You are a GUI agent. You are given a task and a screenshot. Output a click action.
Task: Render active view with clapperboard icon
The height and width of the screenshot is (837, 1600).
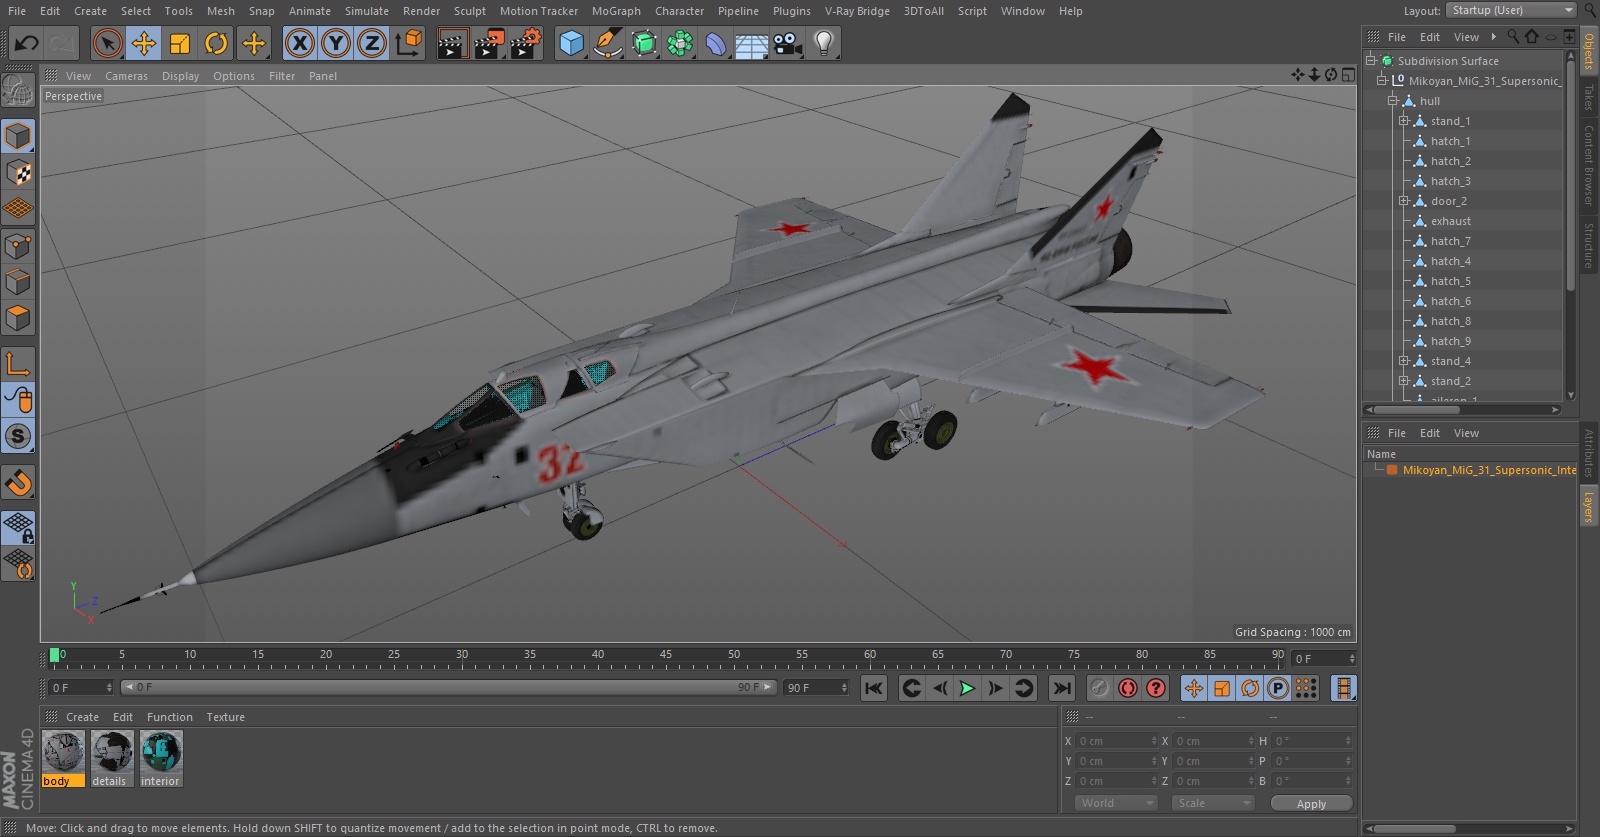452,43
